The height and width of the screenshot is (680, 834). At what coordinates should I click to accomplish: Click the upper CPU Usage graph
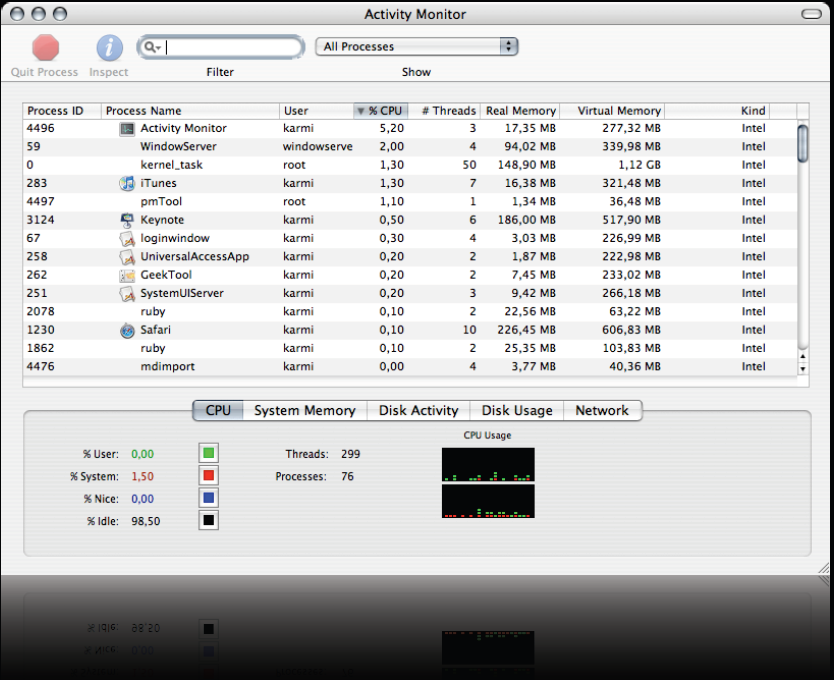pyautogui.click(x=488, y=465)
